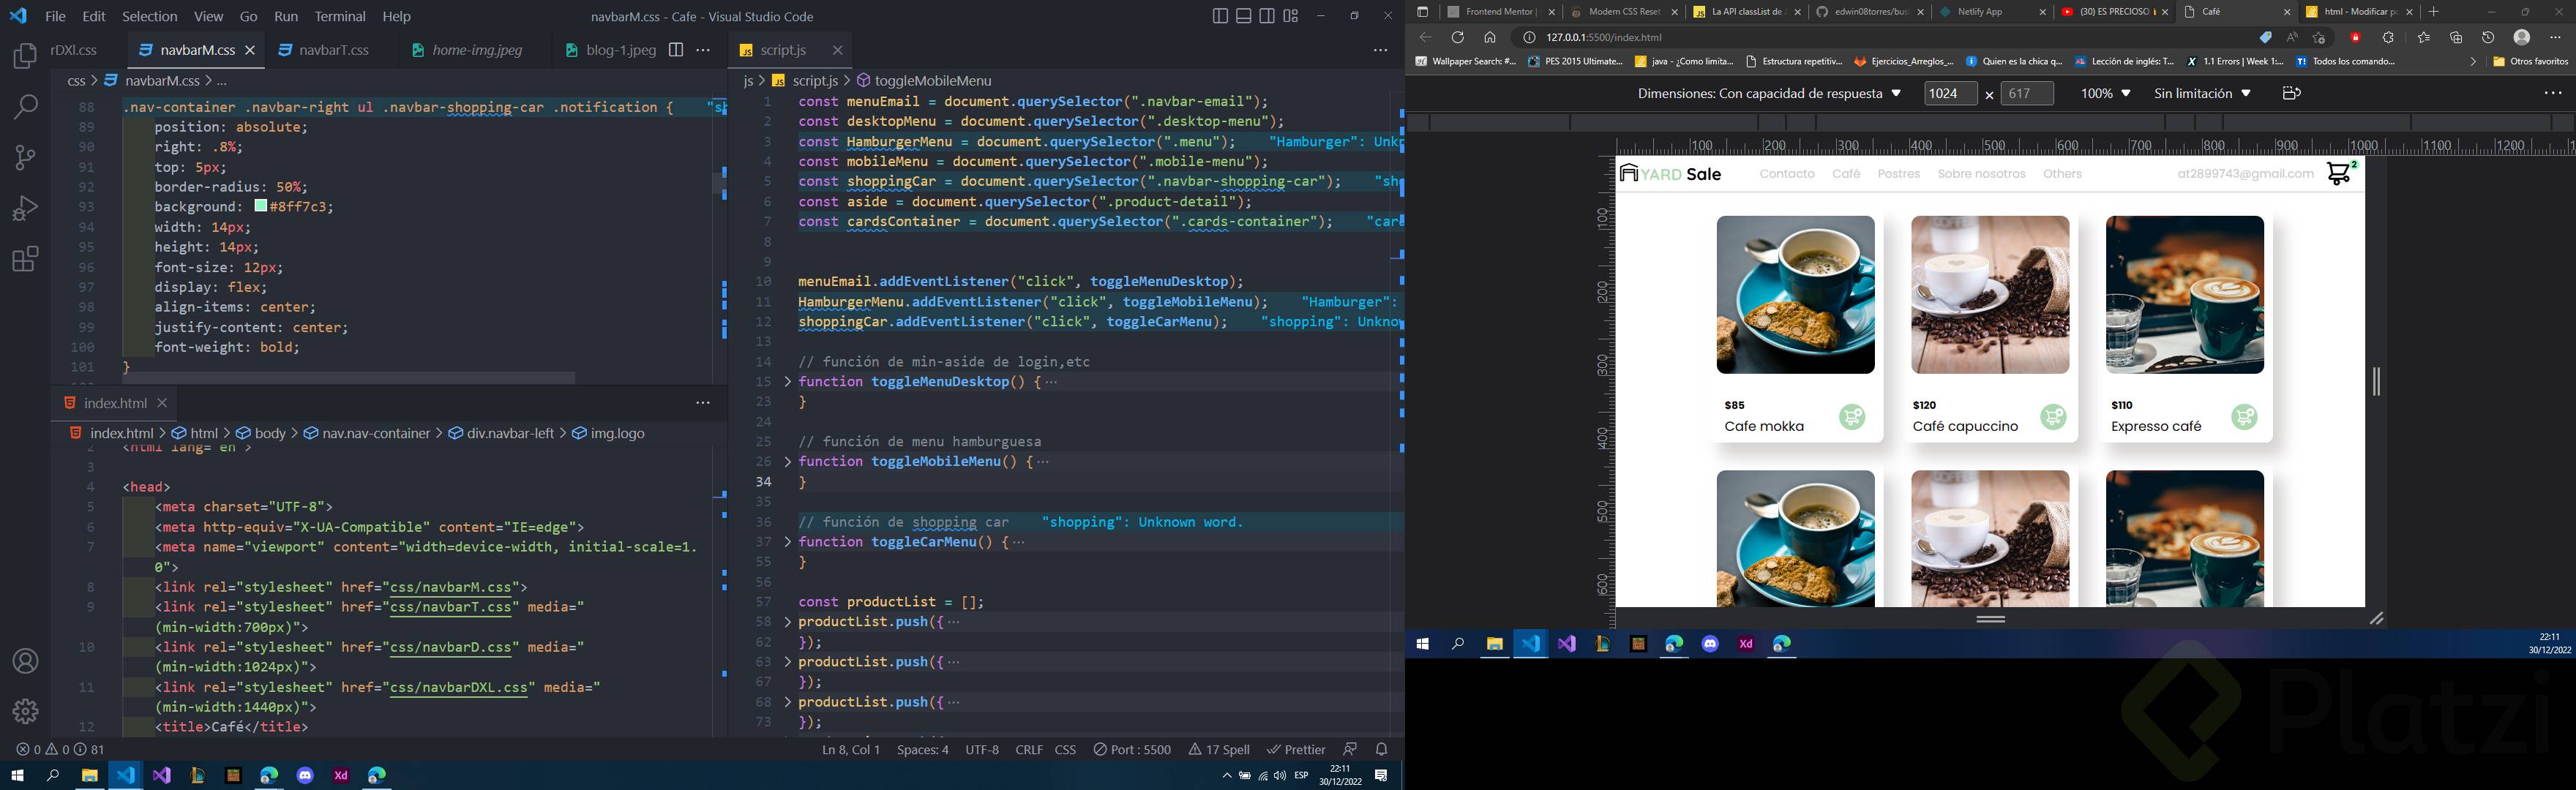Image resolution: width=2576 pixels, height=790 pixels.
Task: Expand the toggleCarMenu function fold
Action: 788,542
